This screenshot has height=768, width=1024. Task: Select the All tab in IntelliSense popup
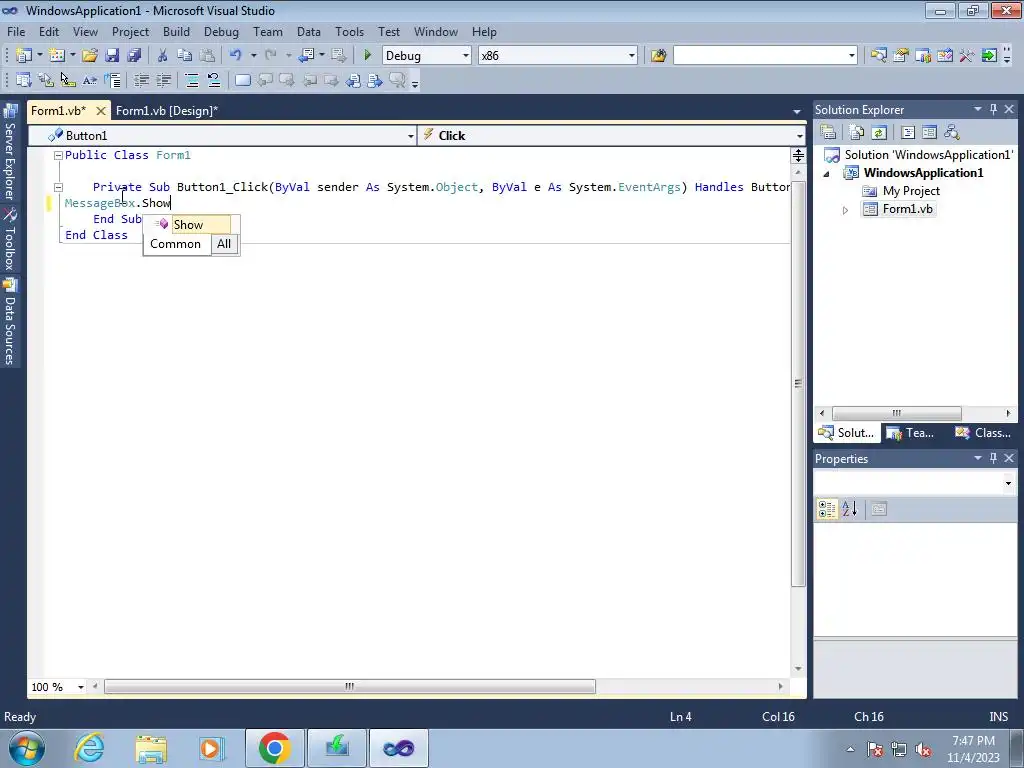tap(224, 244)
